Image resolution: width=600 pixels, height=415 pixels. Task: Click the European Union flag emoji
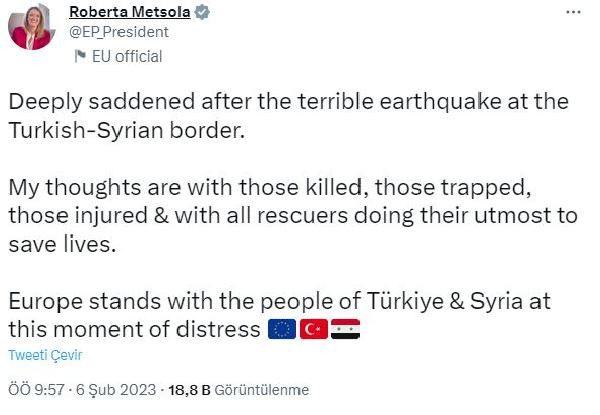282,330
